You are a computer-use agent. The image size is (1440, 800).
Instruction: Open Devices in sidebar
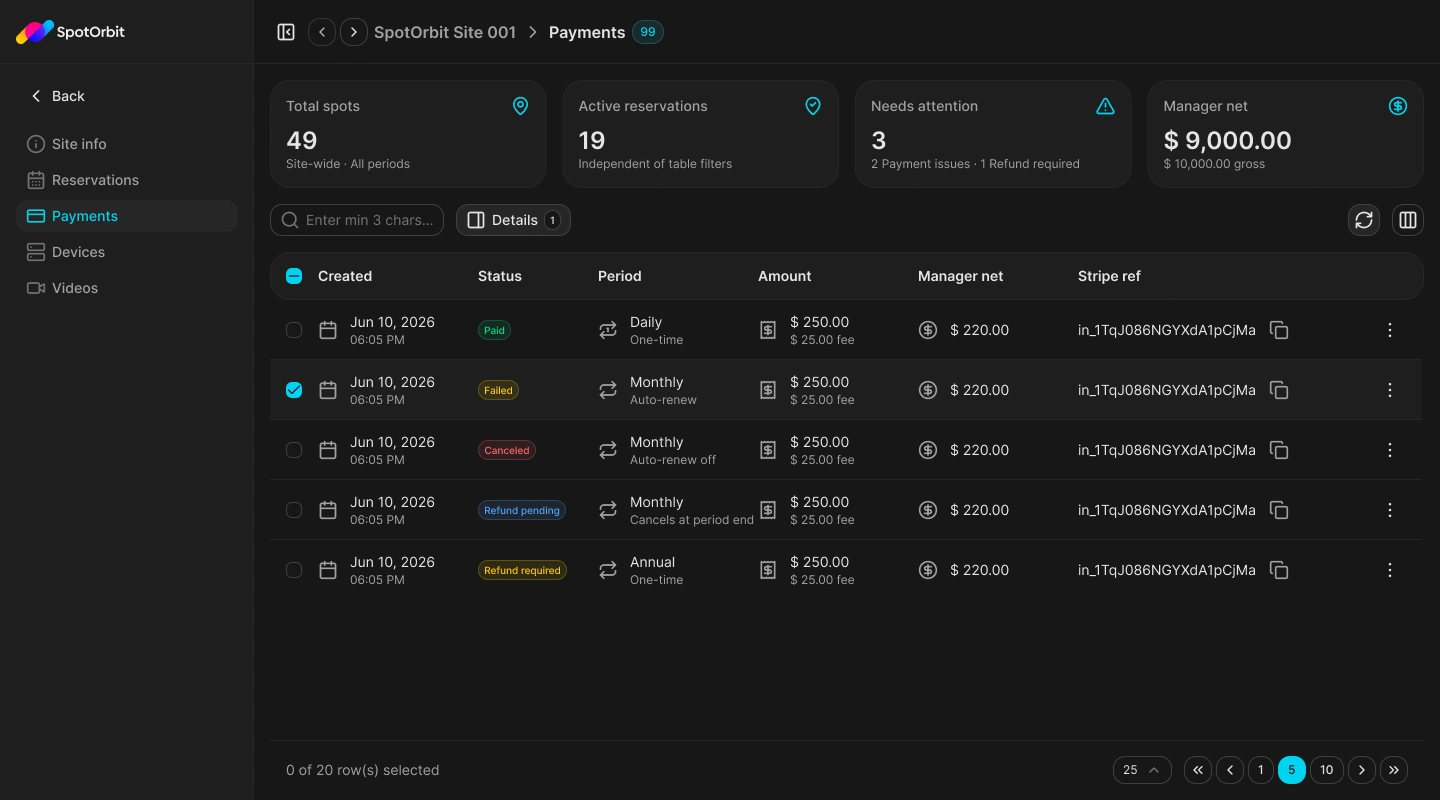click(x=127, y=252)
